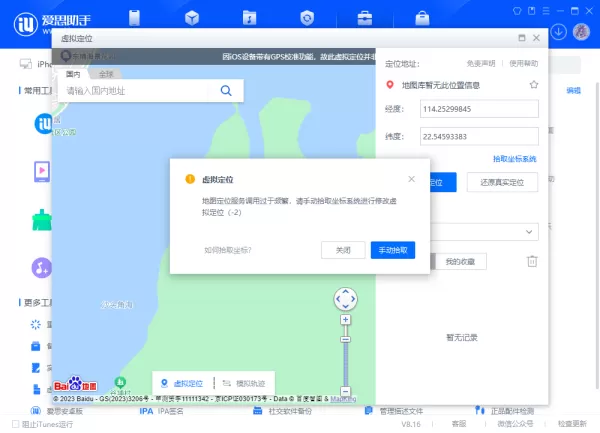Screen dimensions: 600x433
Task: Open the music folder icon in top bar
Action: 249,18
